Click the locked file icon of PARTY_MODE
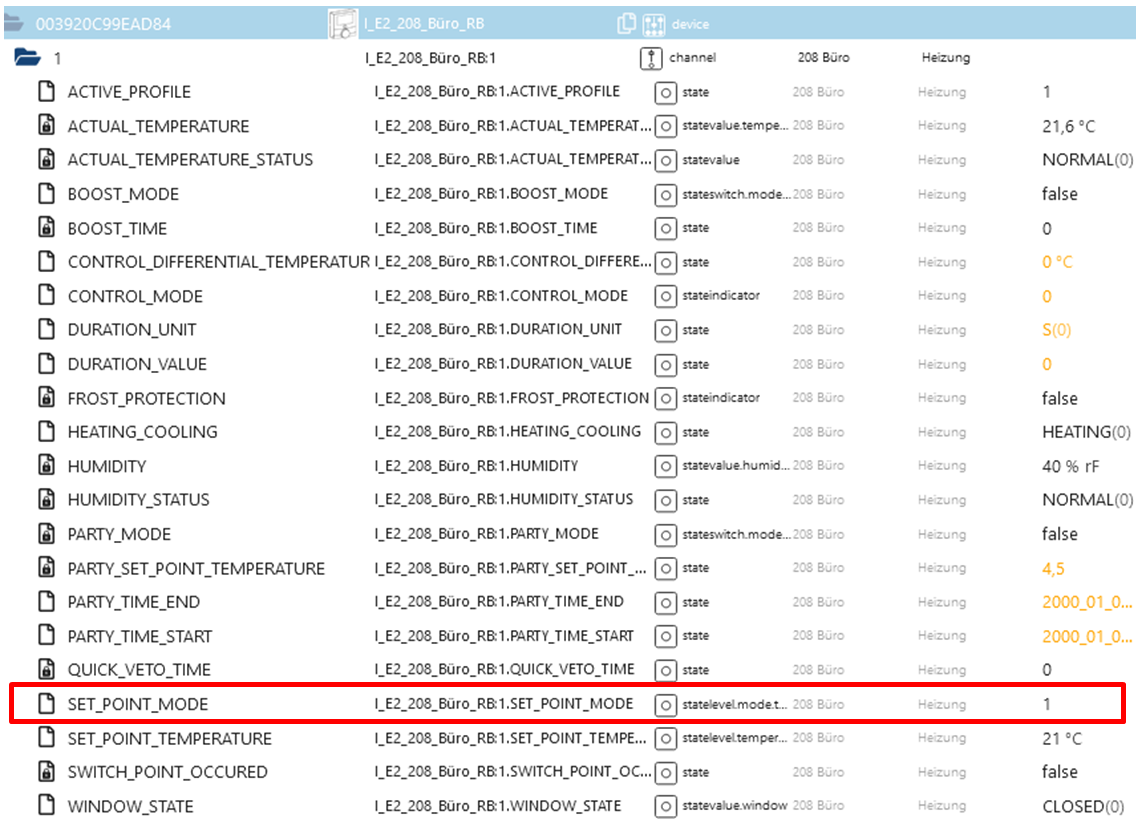The height and width of the screenshot is (824, 1136). click(46, 534)
